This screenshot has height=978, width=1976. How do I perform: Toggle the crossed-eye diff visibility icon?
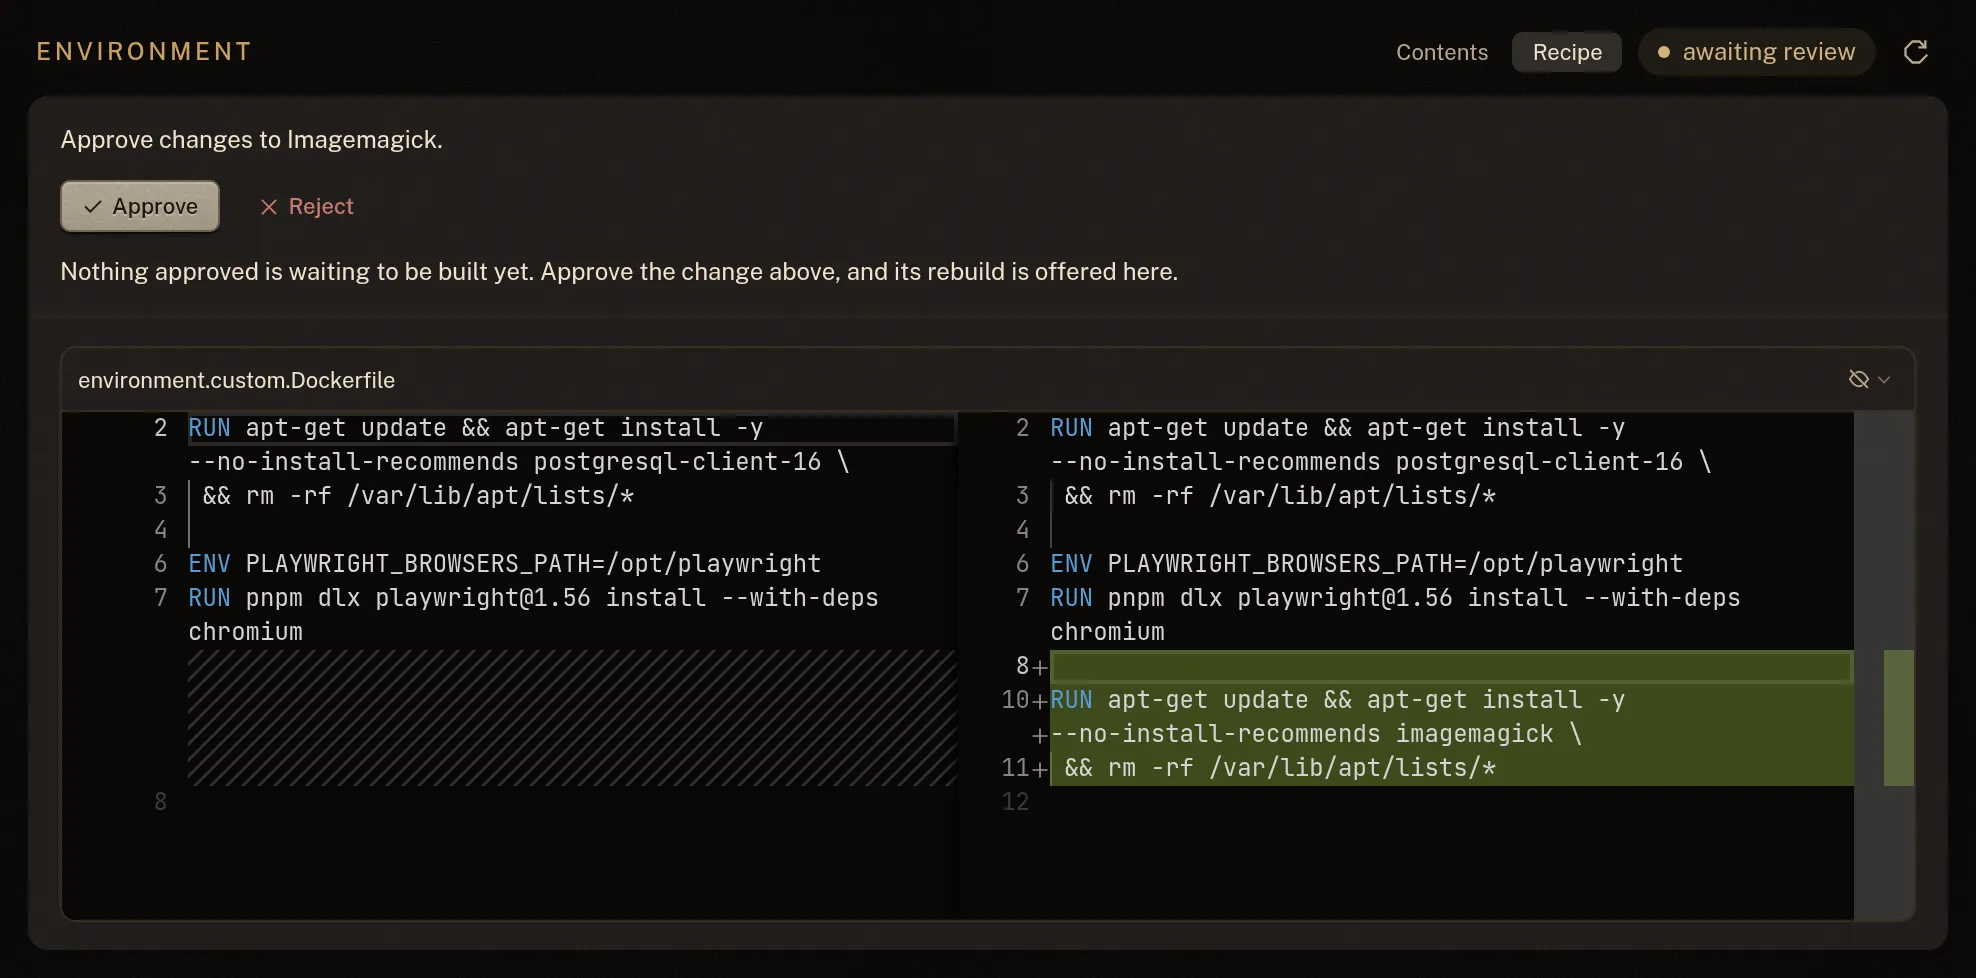pos(1858,379)
